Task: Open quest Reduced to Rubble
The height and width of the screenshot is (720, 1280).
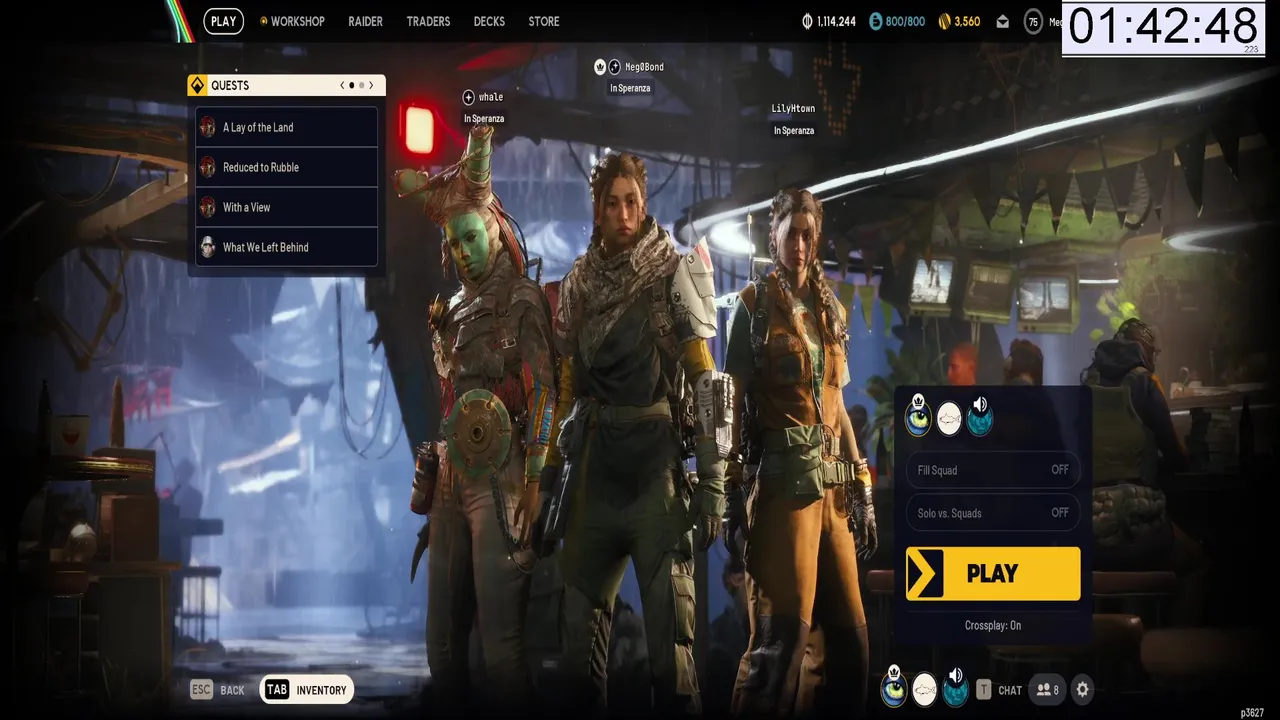Action: (x=287, y=167)
